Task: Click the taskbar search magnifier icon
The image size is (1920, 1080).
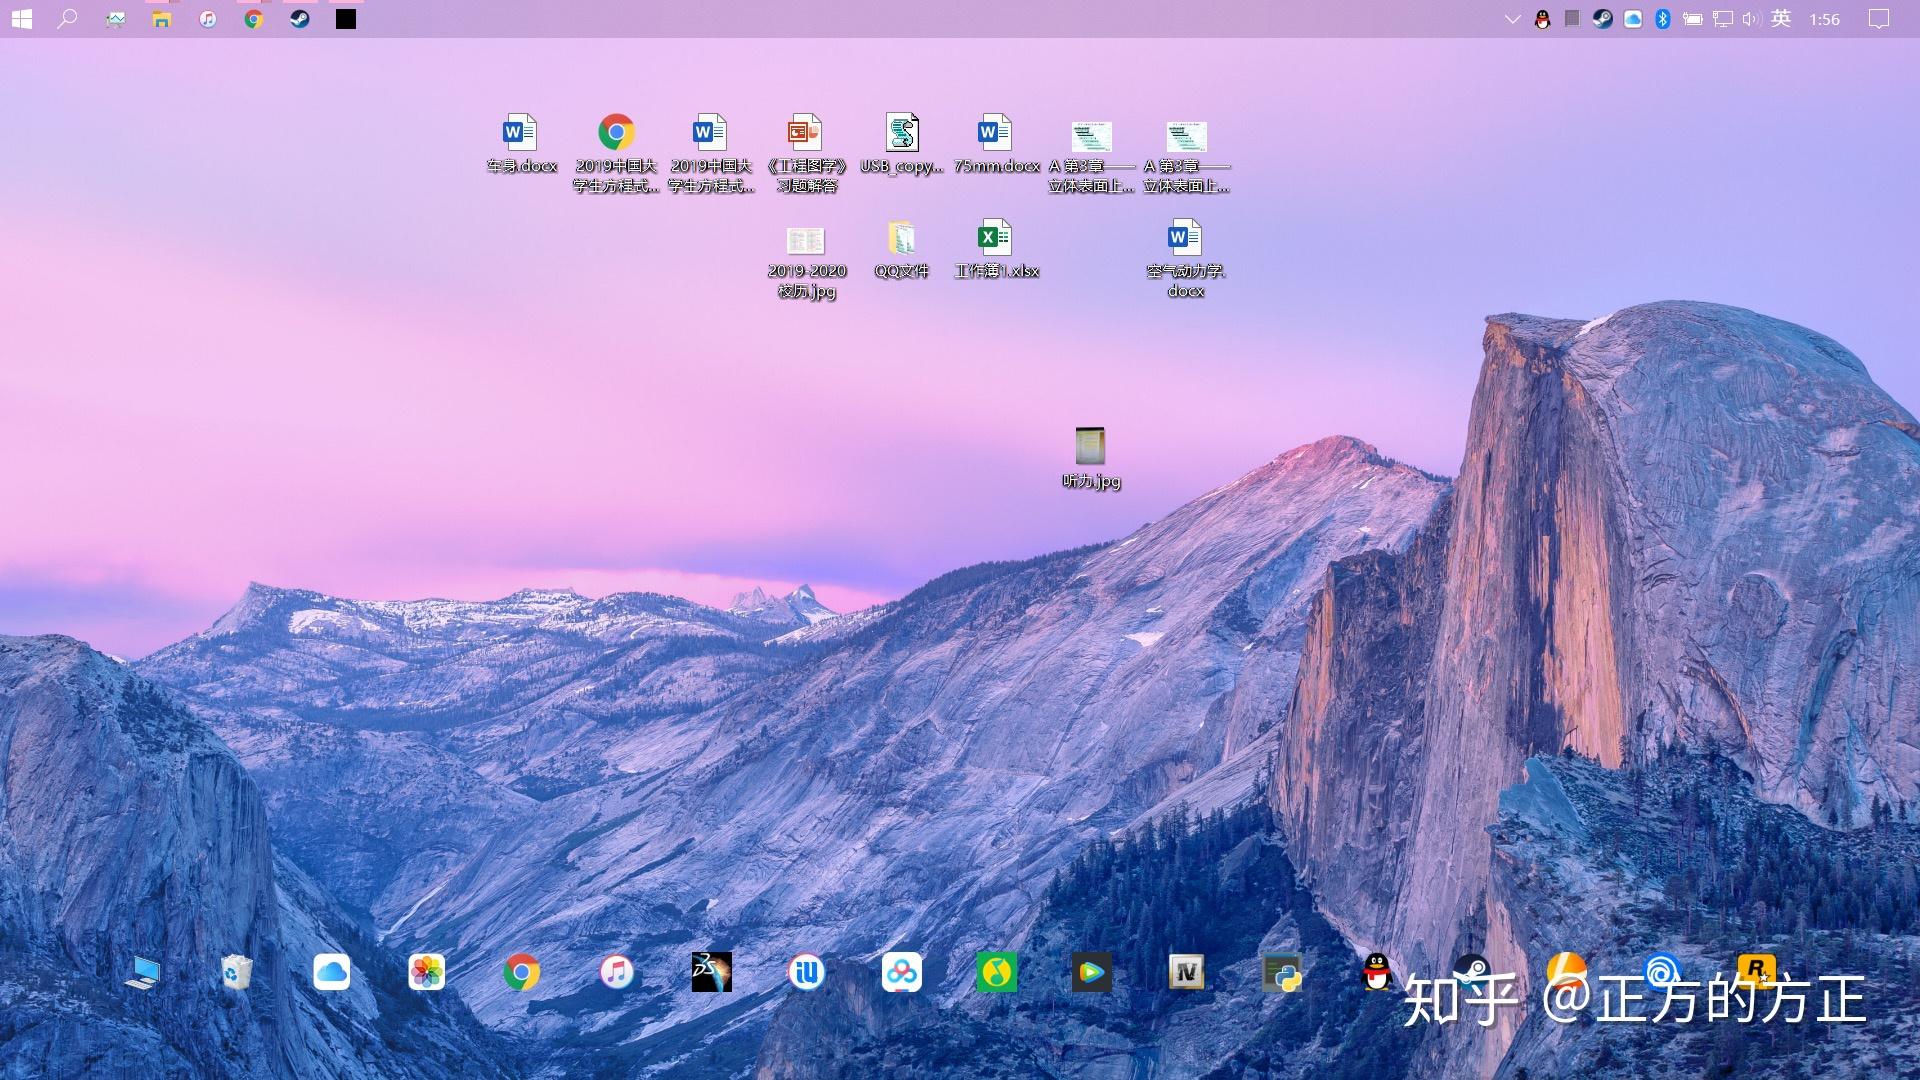Action: click(67, 19)
